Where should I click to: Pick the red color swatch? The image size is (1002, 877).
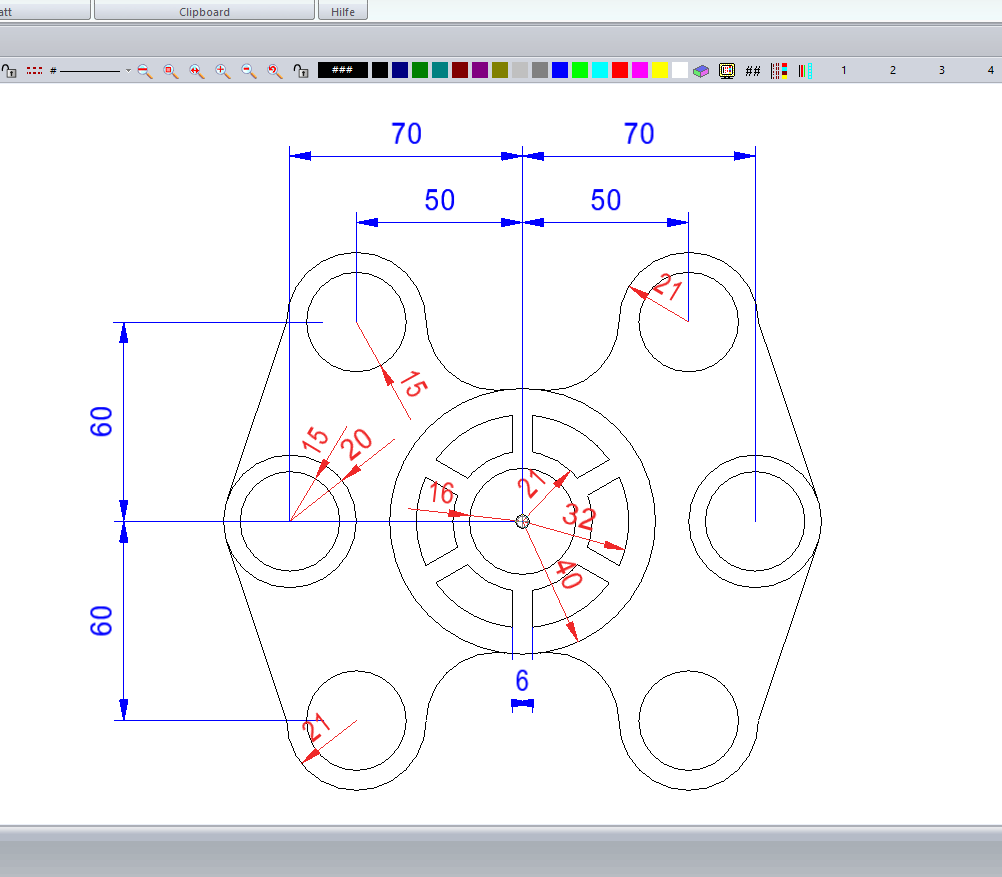(620, 70)
